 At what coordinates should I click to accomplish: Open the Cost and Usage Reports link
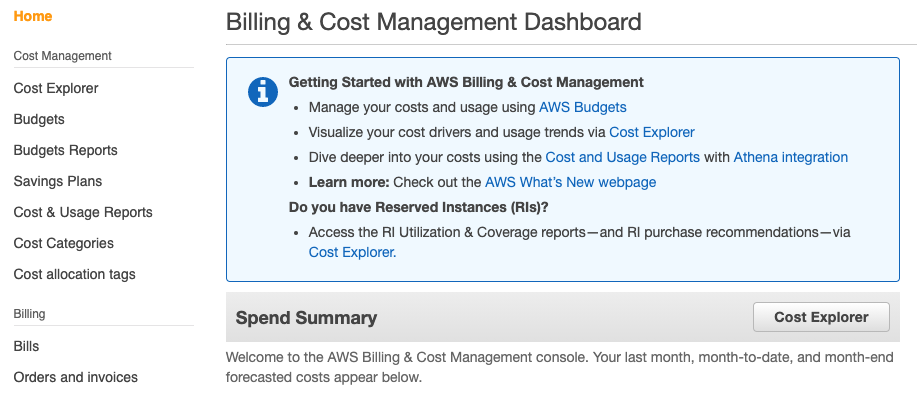click(622, 157)
